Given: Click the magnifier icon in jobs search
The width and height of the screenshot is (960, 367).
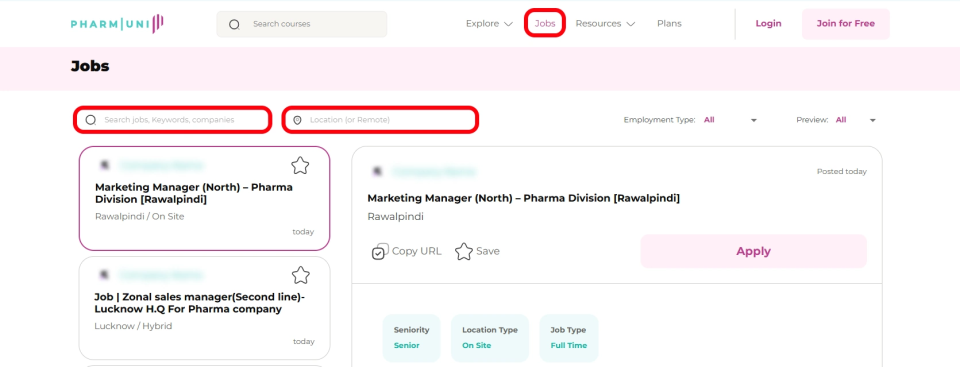Looking at the screenshot, I should (91, 120).
